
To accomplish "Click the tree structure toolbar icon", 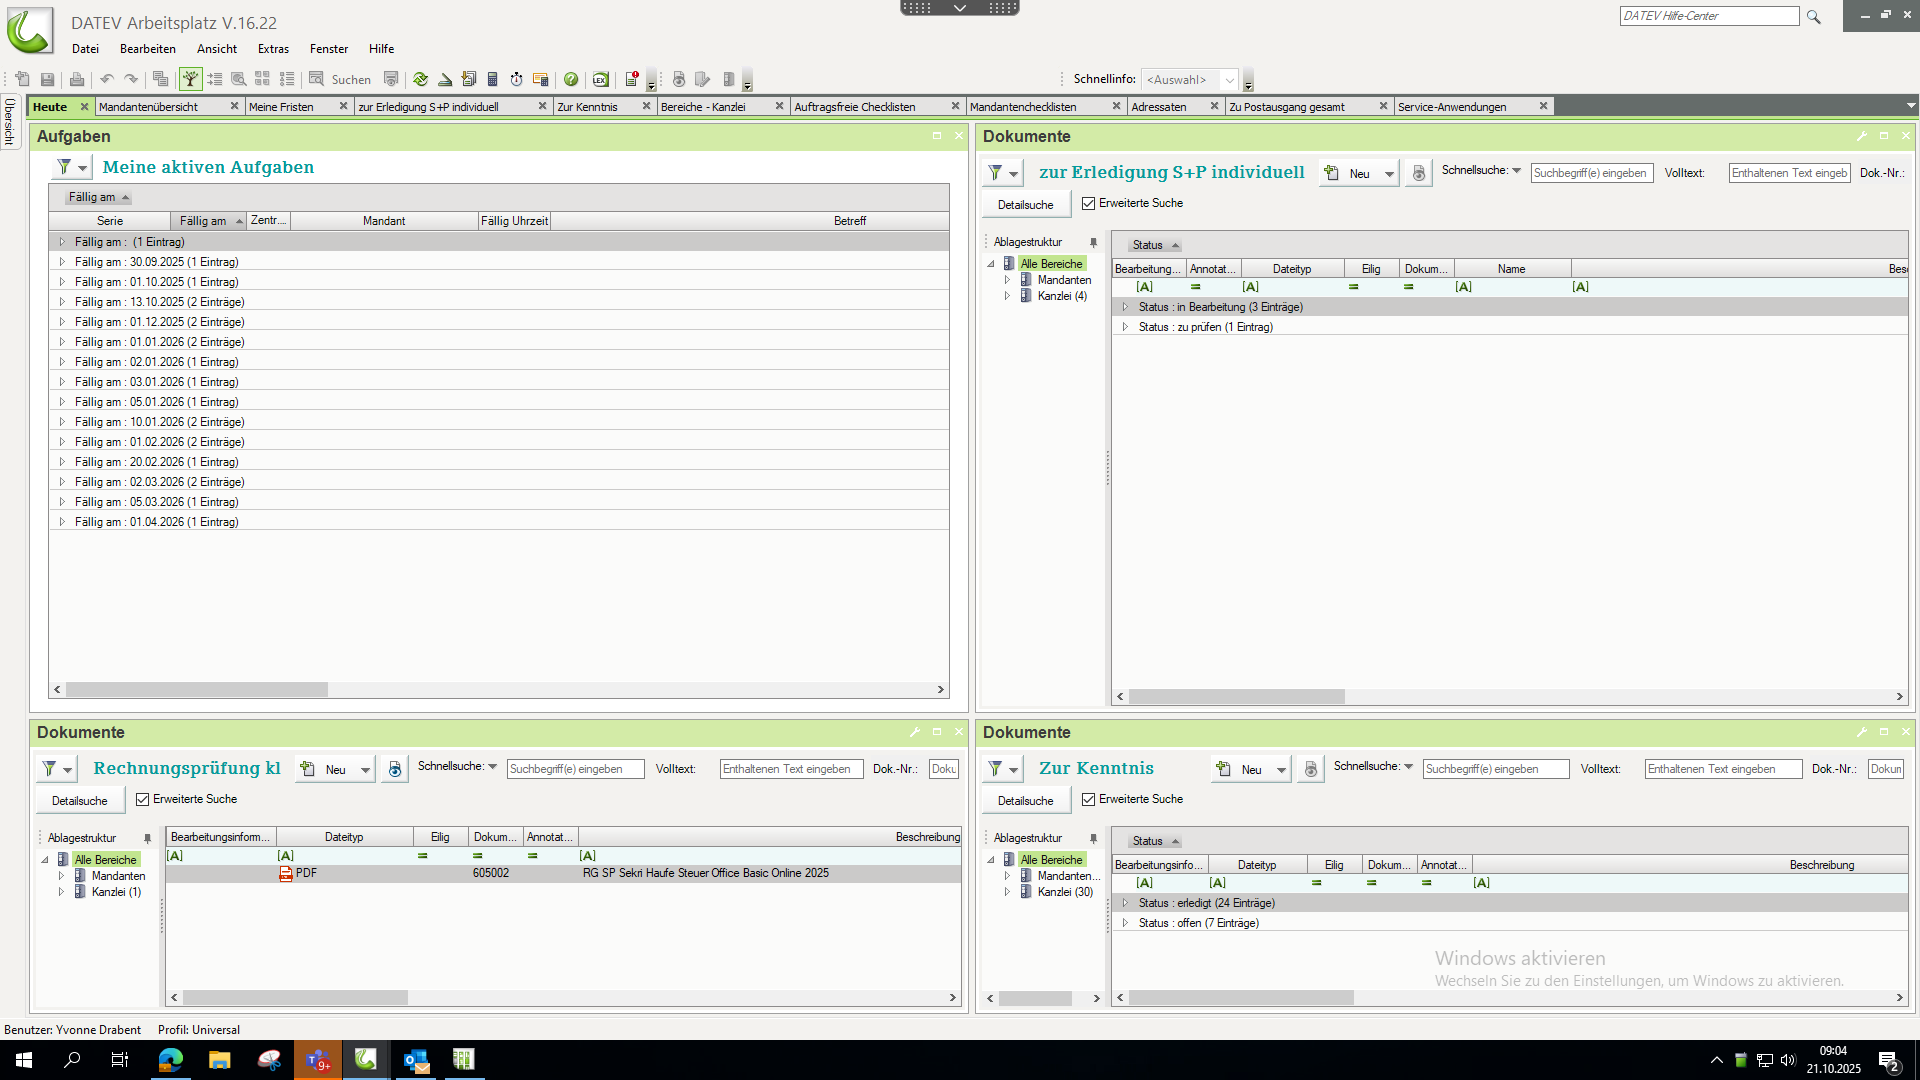I will point(190,79).
